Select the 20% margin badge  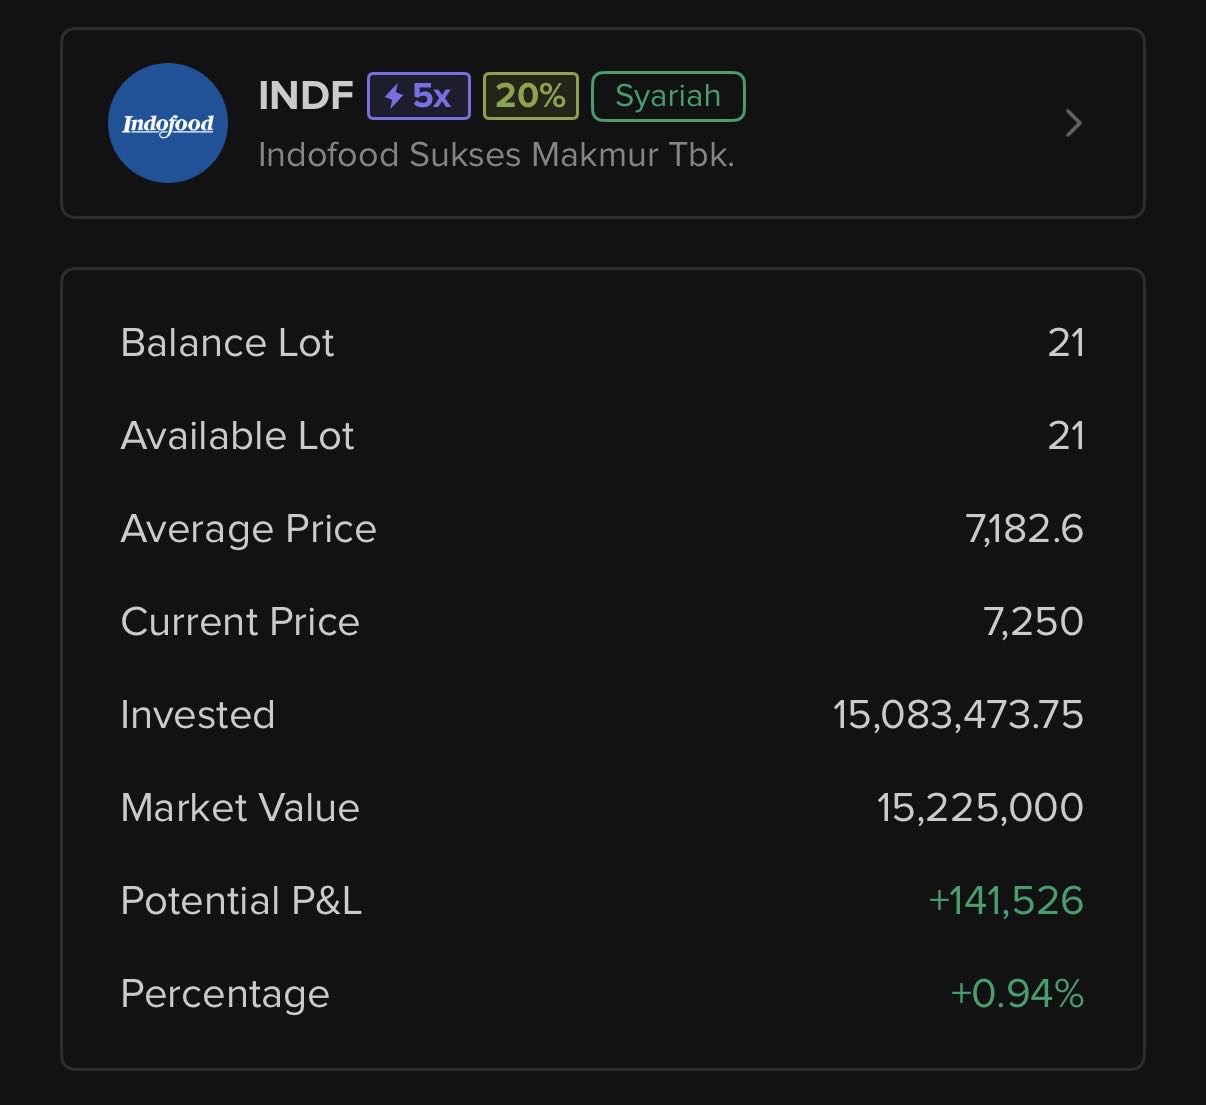pyautogui.click(x=530, y=97)
